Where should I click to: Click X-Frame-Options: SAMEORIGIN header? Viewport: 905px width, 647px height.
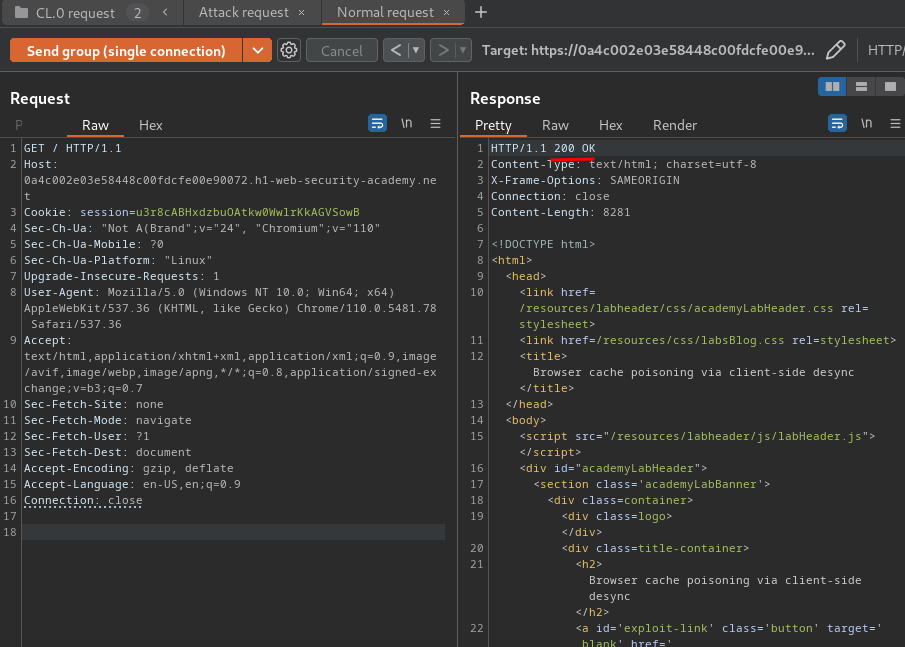point(585,180)
